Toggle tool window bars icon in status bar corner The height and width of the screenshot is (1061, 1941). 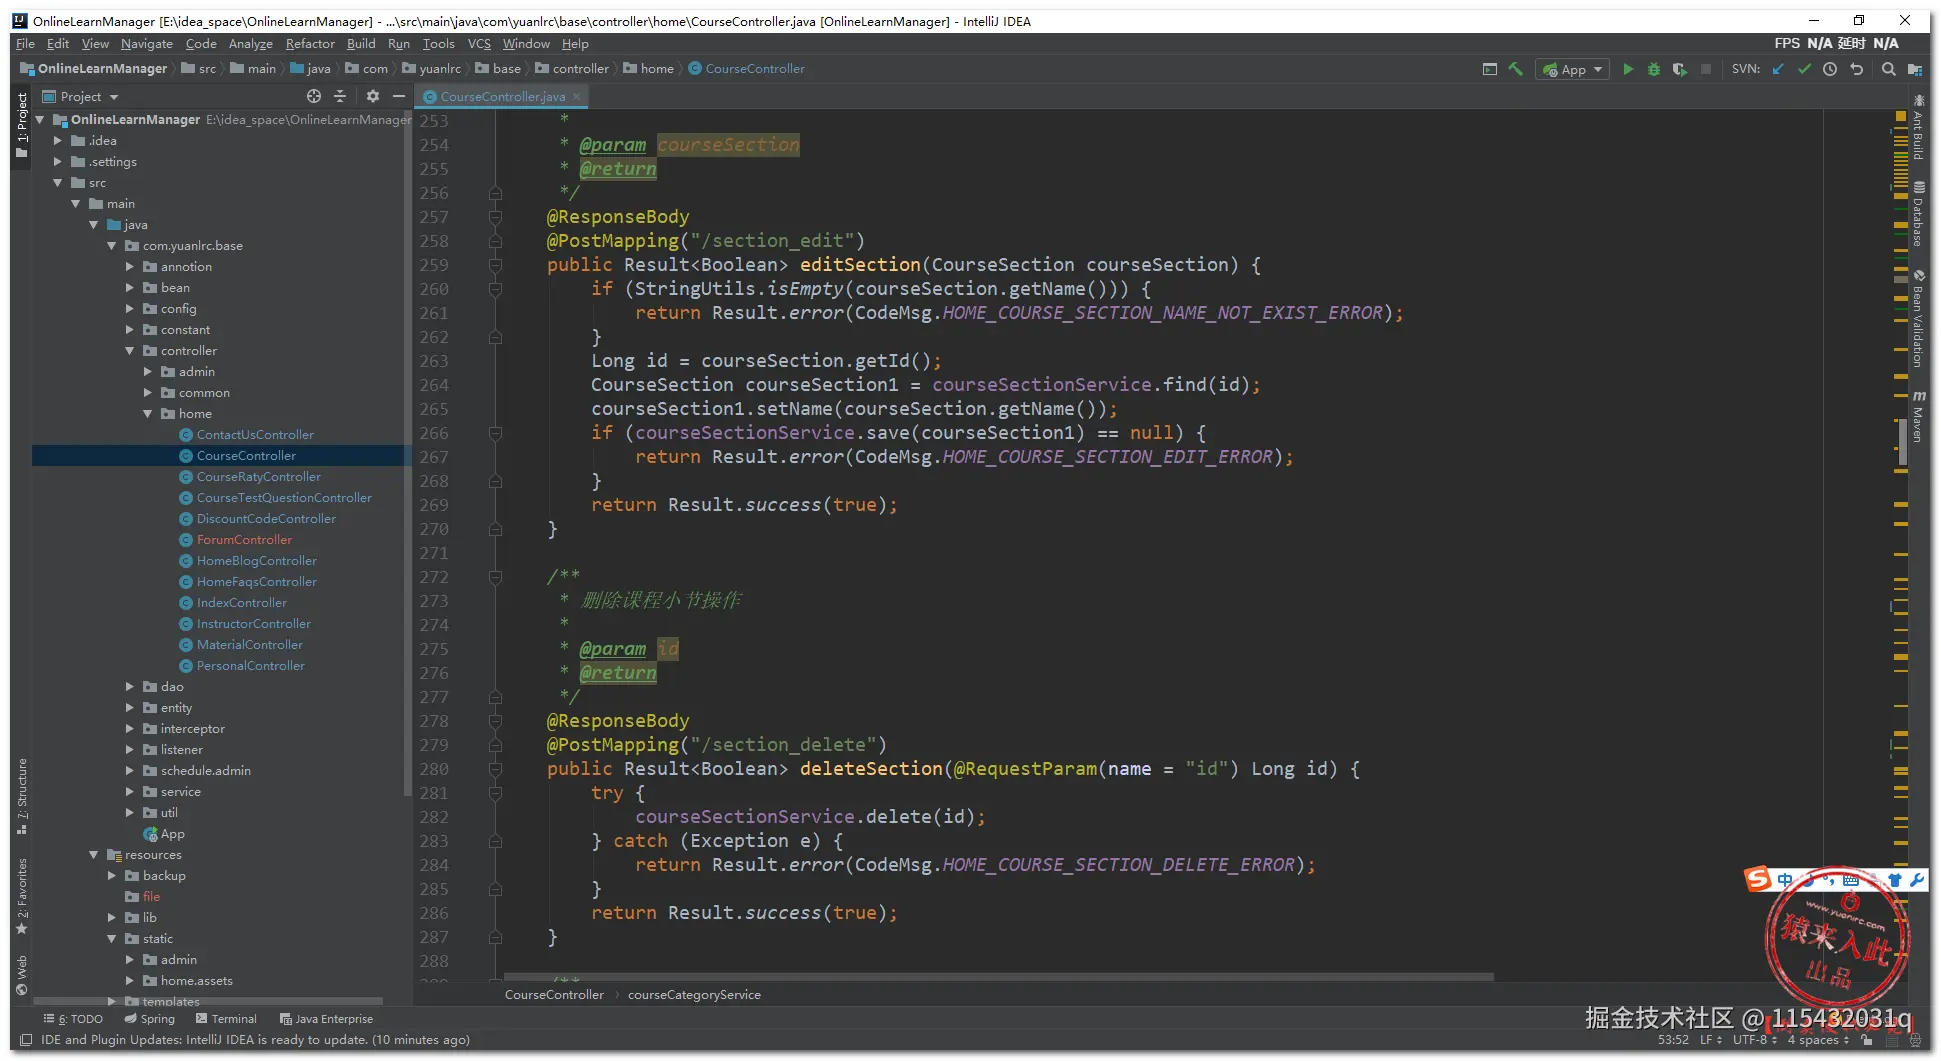[x=26, y=1040]
